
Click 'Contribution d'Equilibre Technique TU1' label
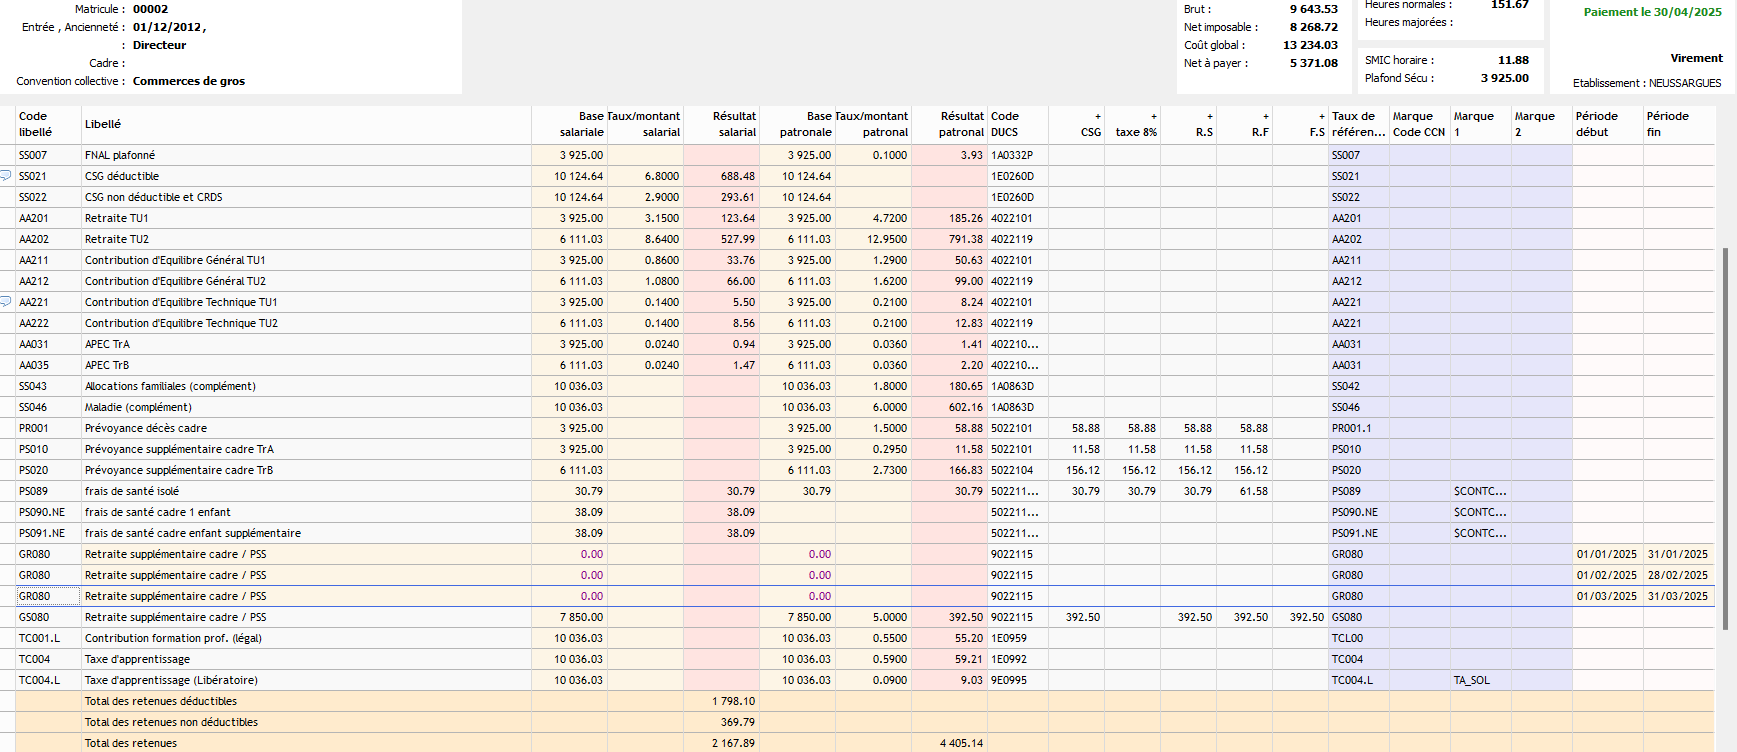(181, 302)
